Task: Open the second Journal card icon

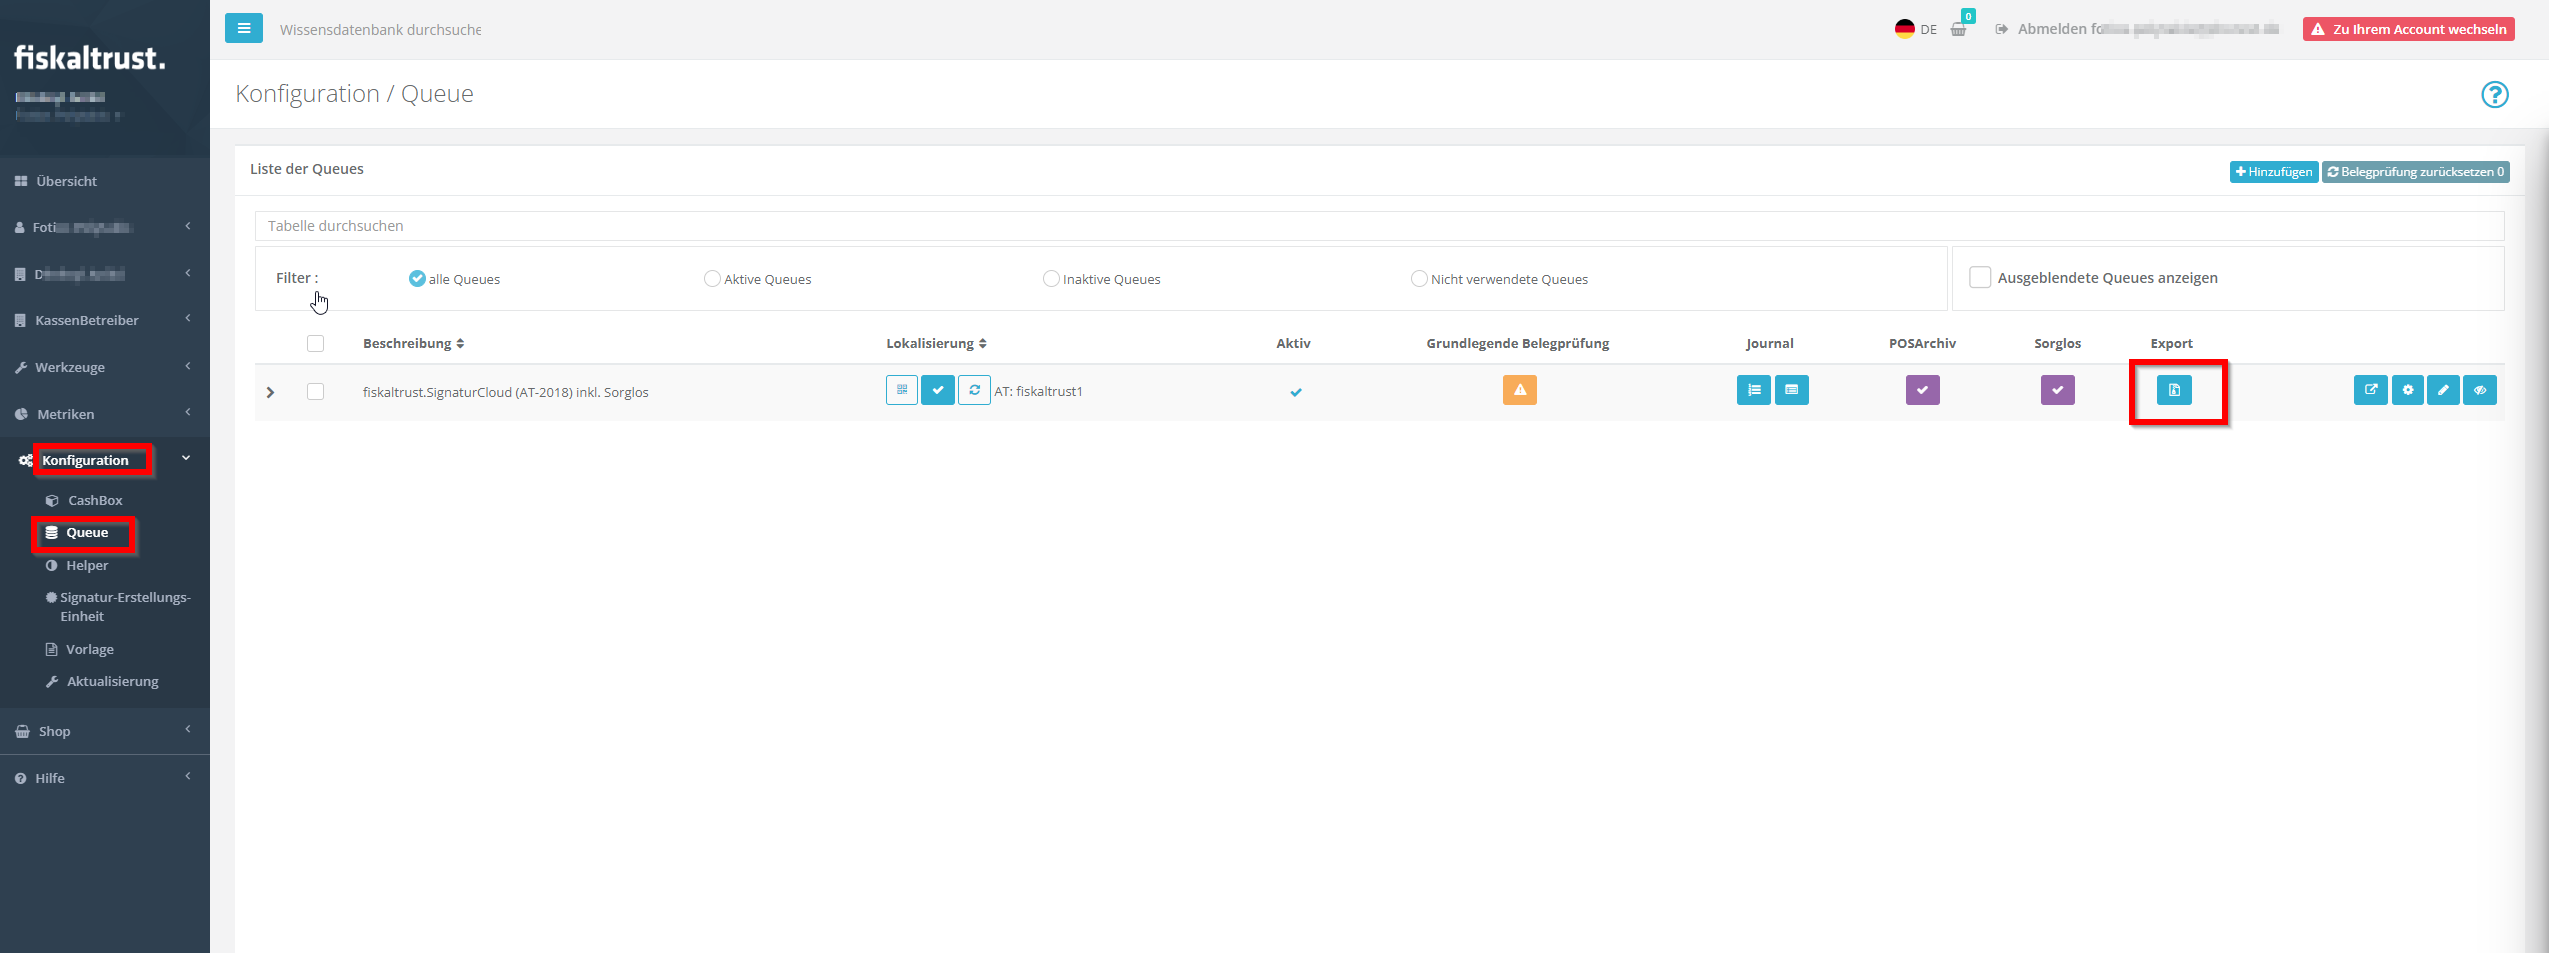Action: coord(1791,390)
